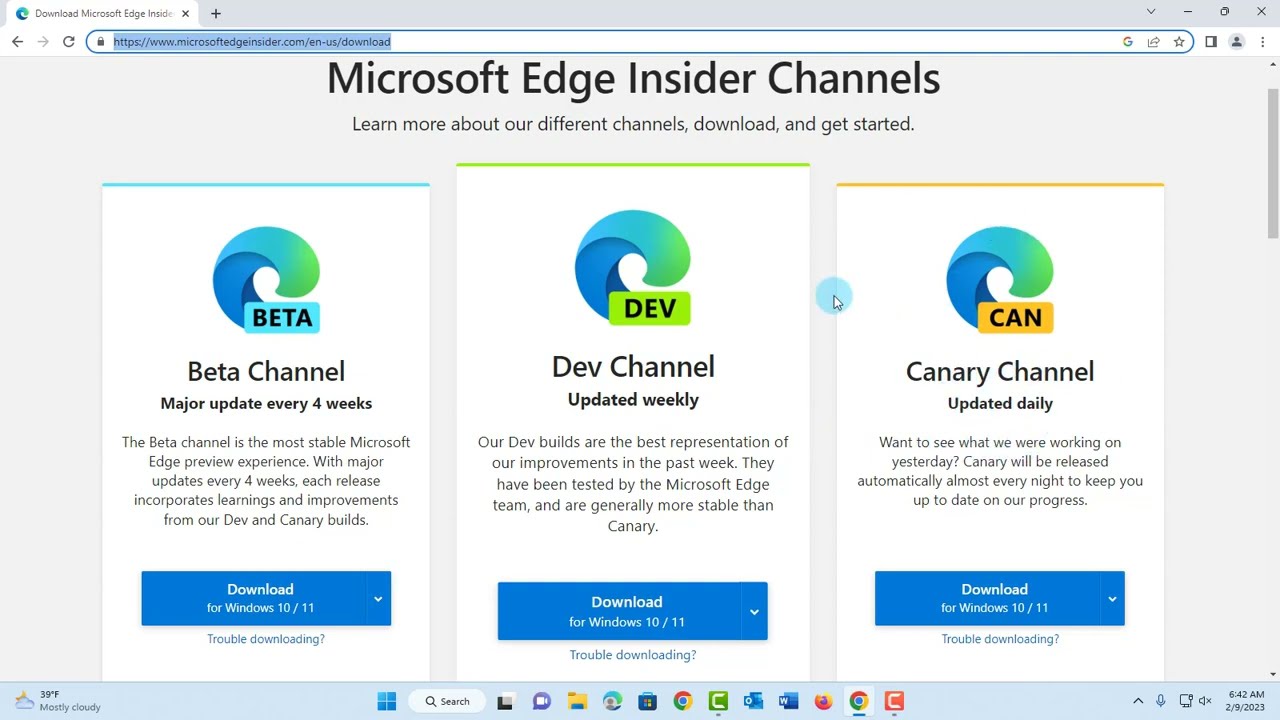The image size is (1280, 720).
Task: Click the muted volume tray icon
Action: [1205, 701]
